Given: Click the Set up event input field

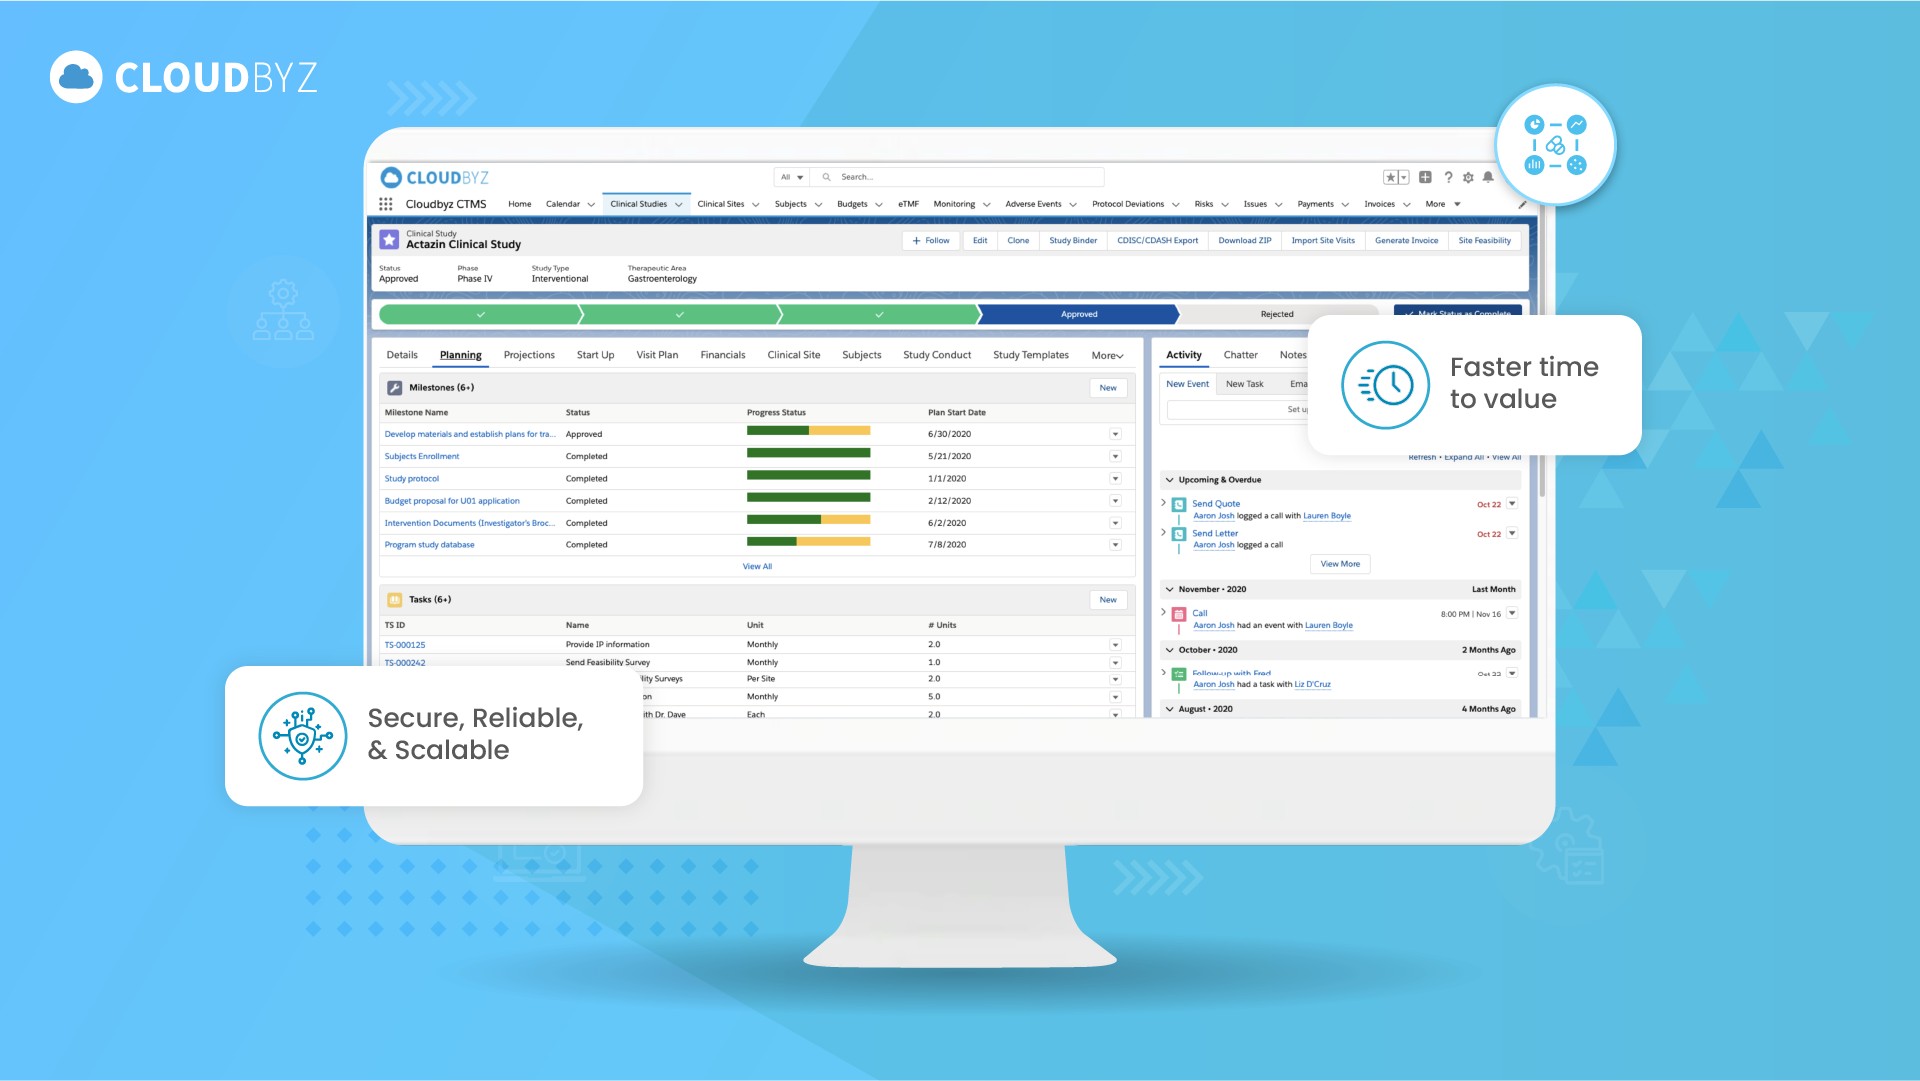Looking at the screenshot, I should point(1238,410).
